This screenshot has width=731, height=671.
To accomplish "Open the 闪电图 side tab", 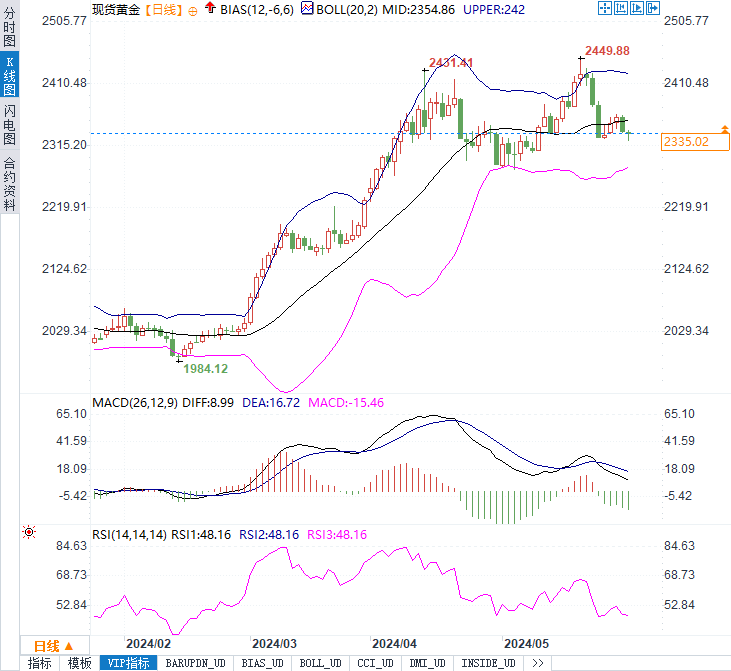I will point(9,124).
